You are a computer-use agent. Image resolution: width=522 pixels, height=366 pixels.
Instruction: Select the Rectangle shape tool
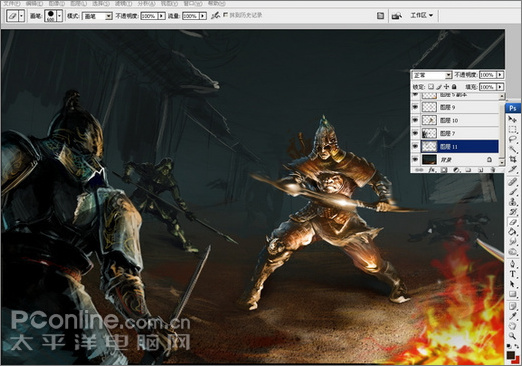point(512,294)
